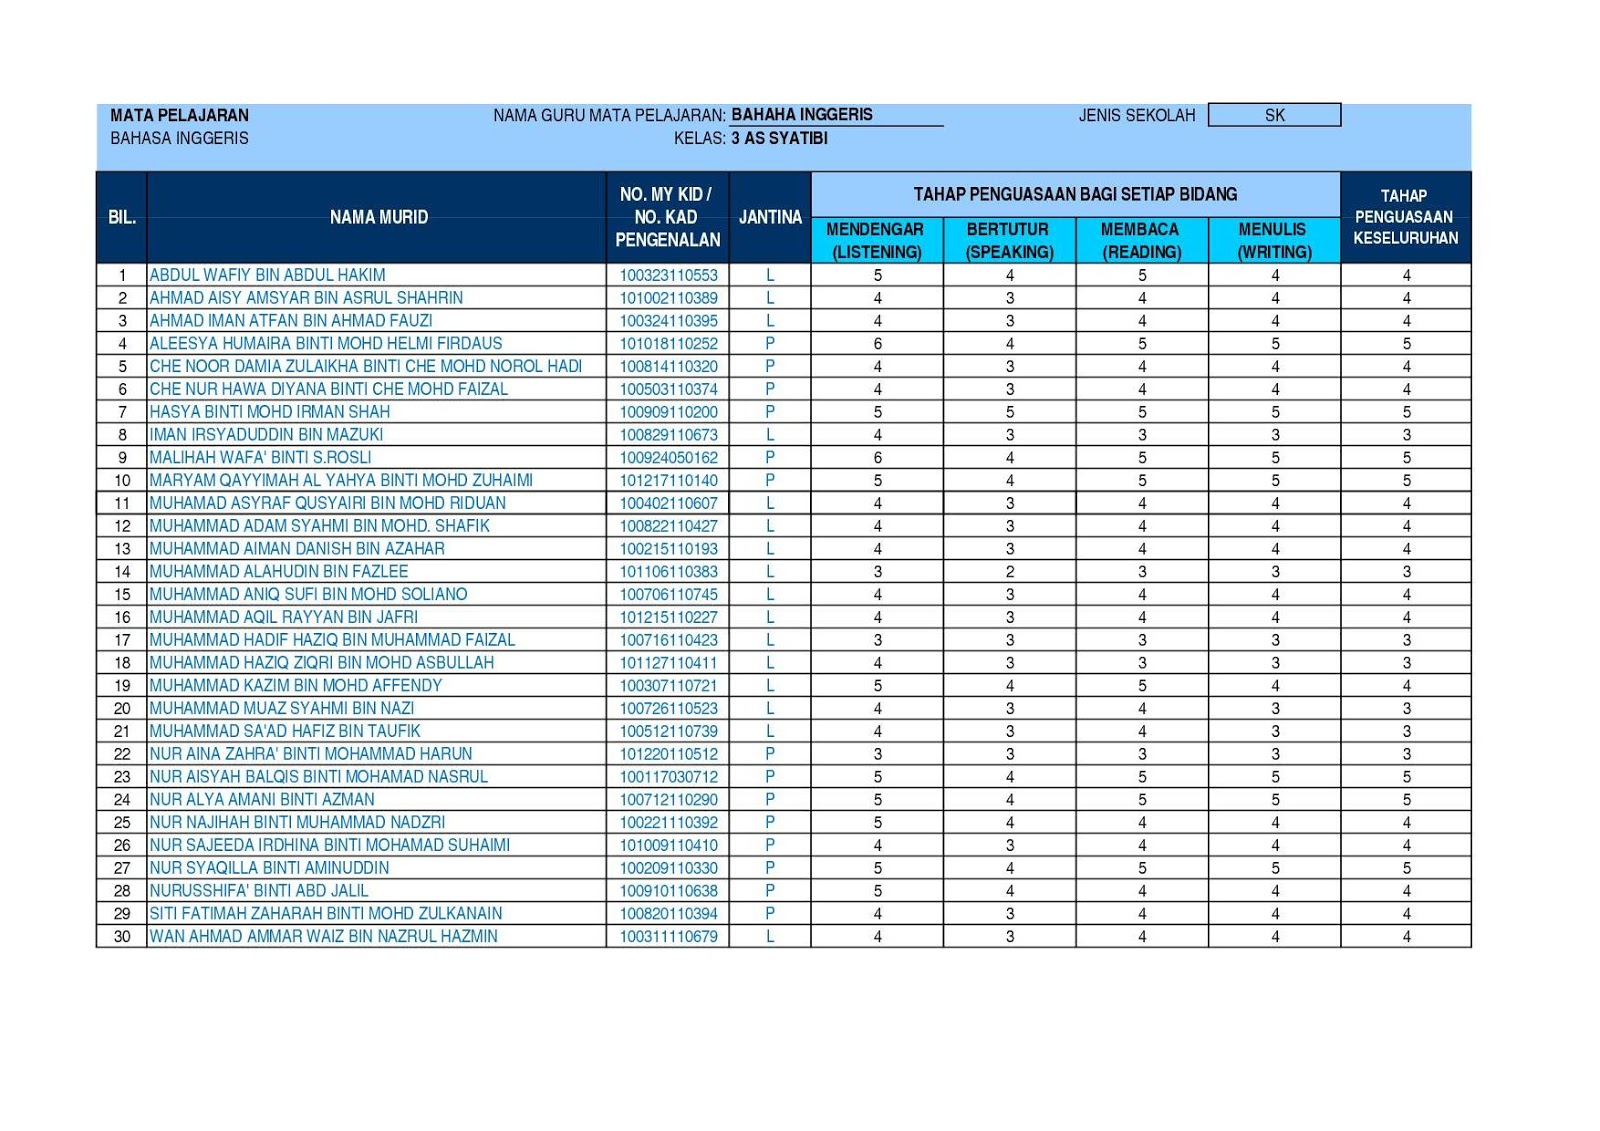Click name SITI FATIMAH ZAHARAH BINTI MOHD ZULKANAIN

pos(326,914)
